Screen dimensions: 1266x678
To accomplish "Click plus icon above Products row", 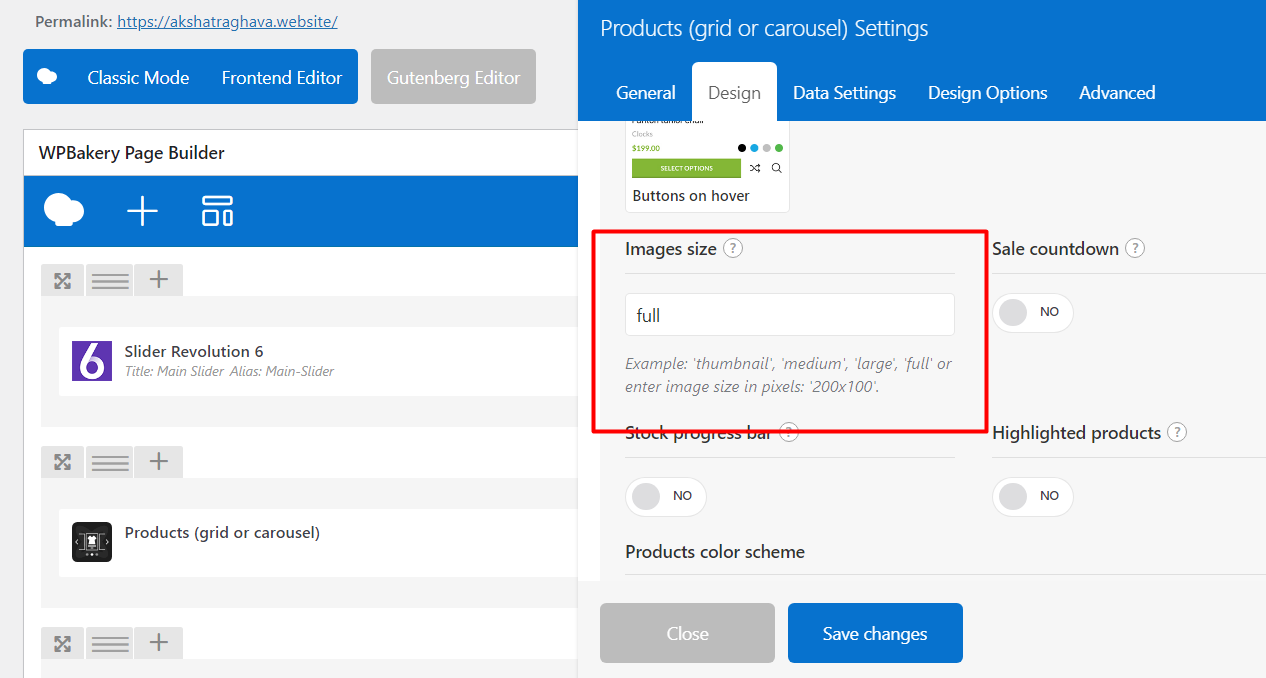I will coord(158,462).
